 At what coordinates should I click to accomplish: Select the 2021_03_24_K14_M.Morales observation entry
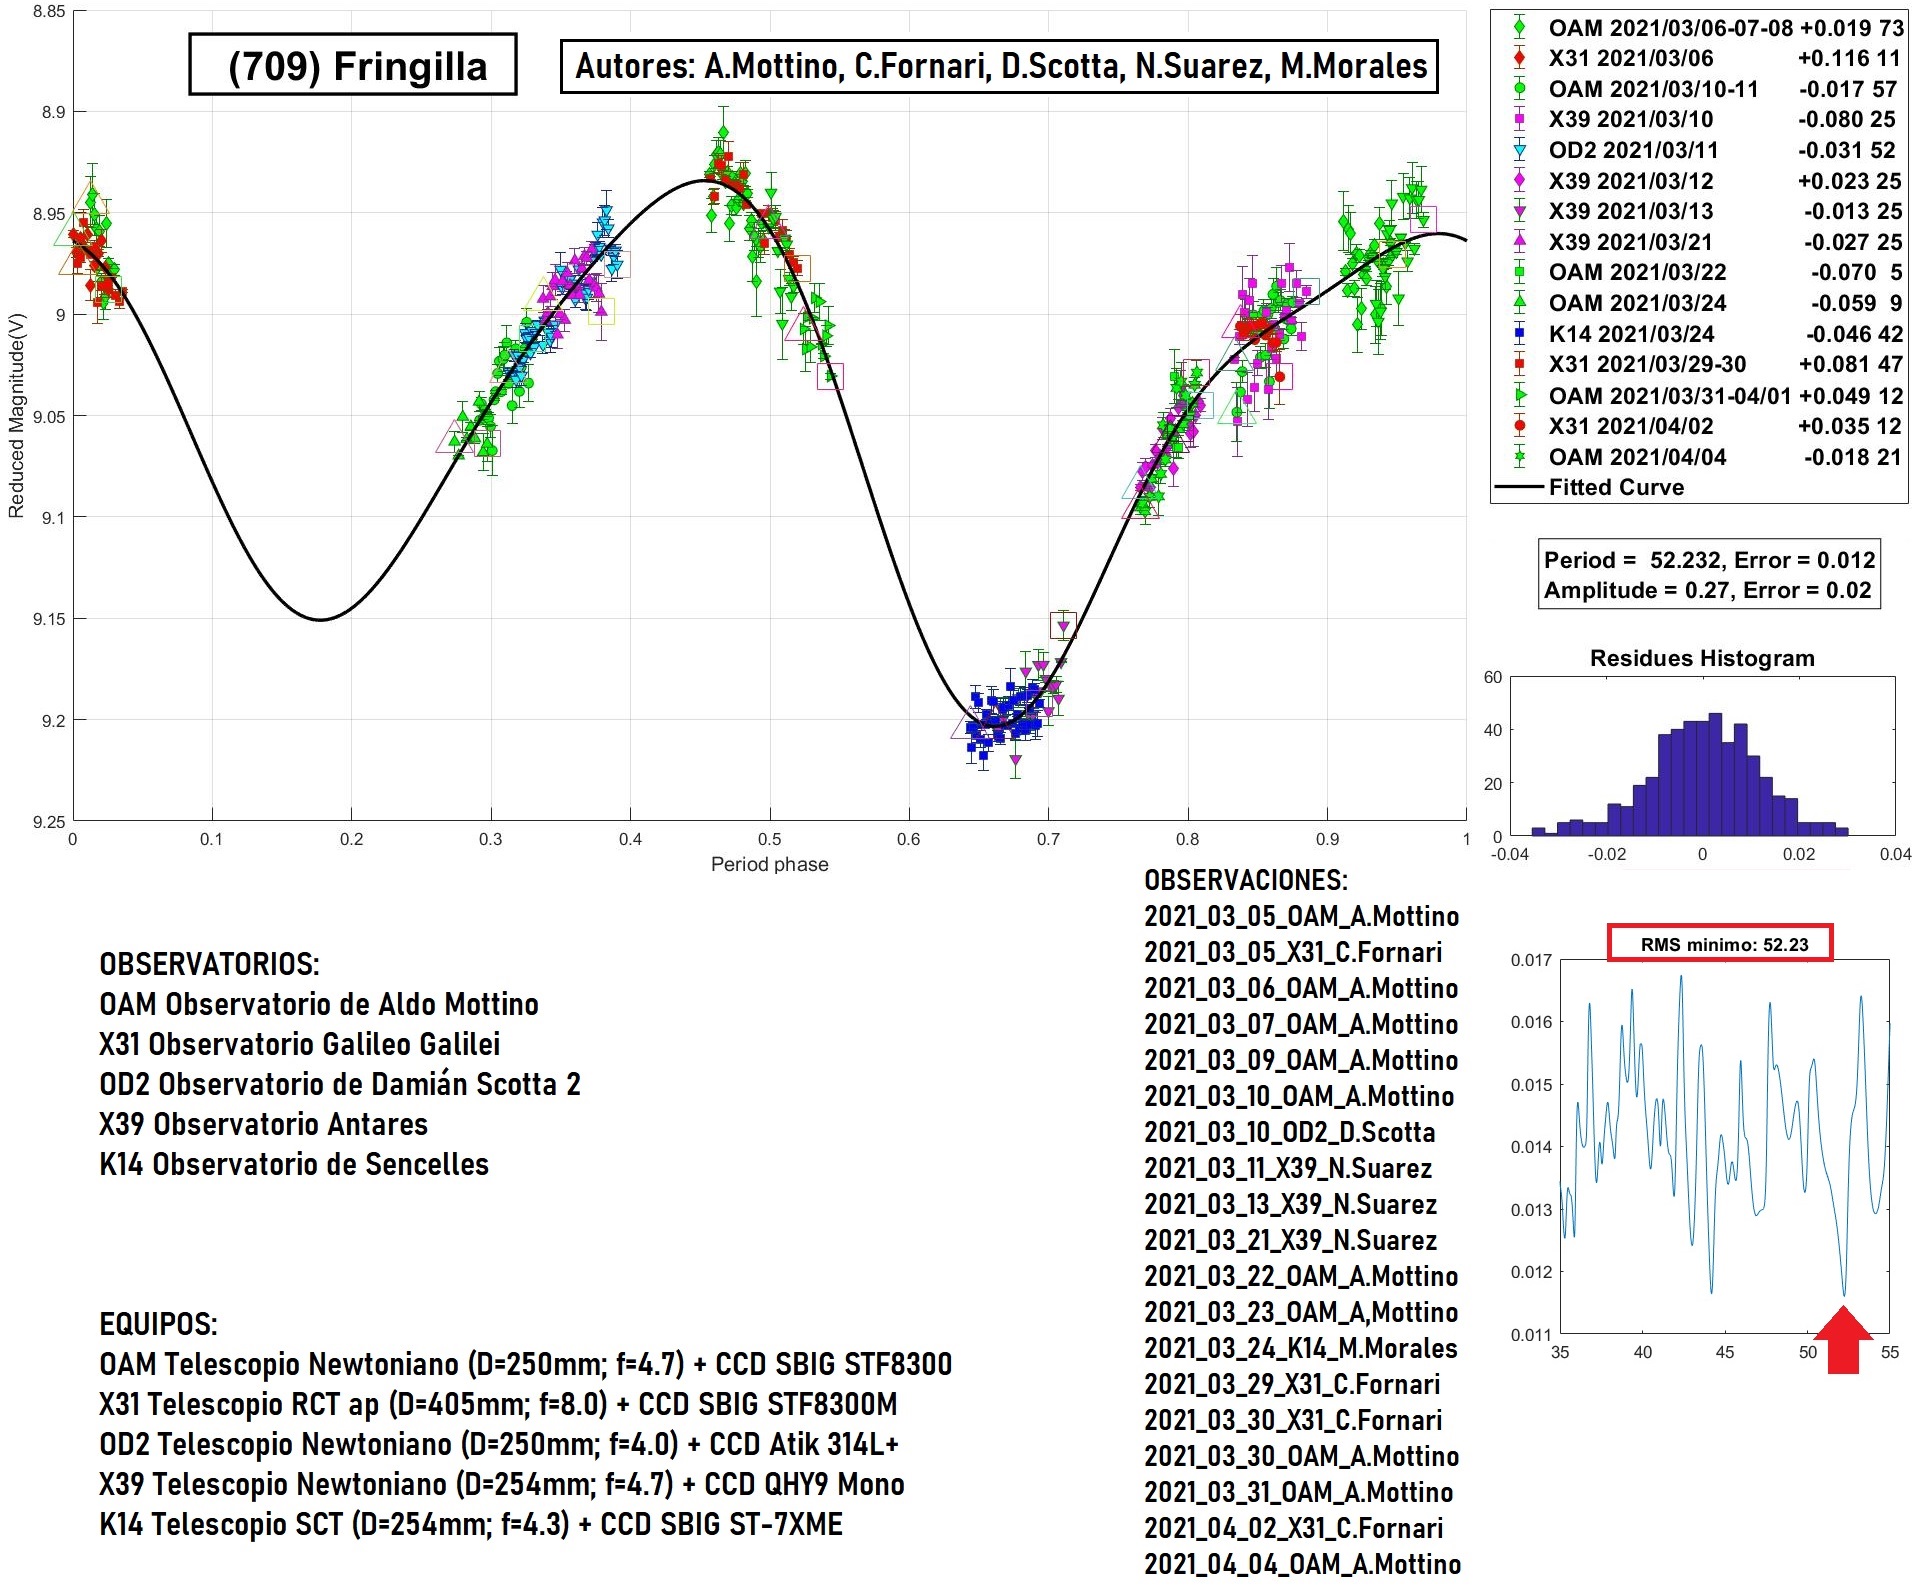coord(1300,1348)
